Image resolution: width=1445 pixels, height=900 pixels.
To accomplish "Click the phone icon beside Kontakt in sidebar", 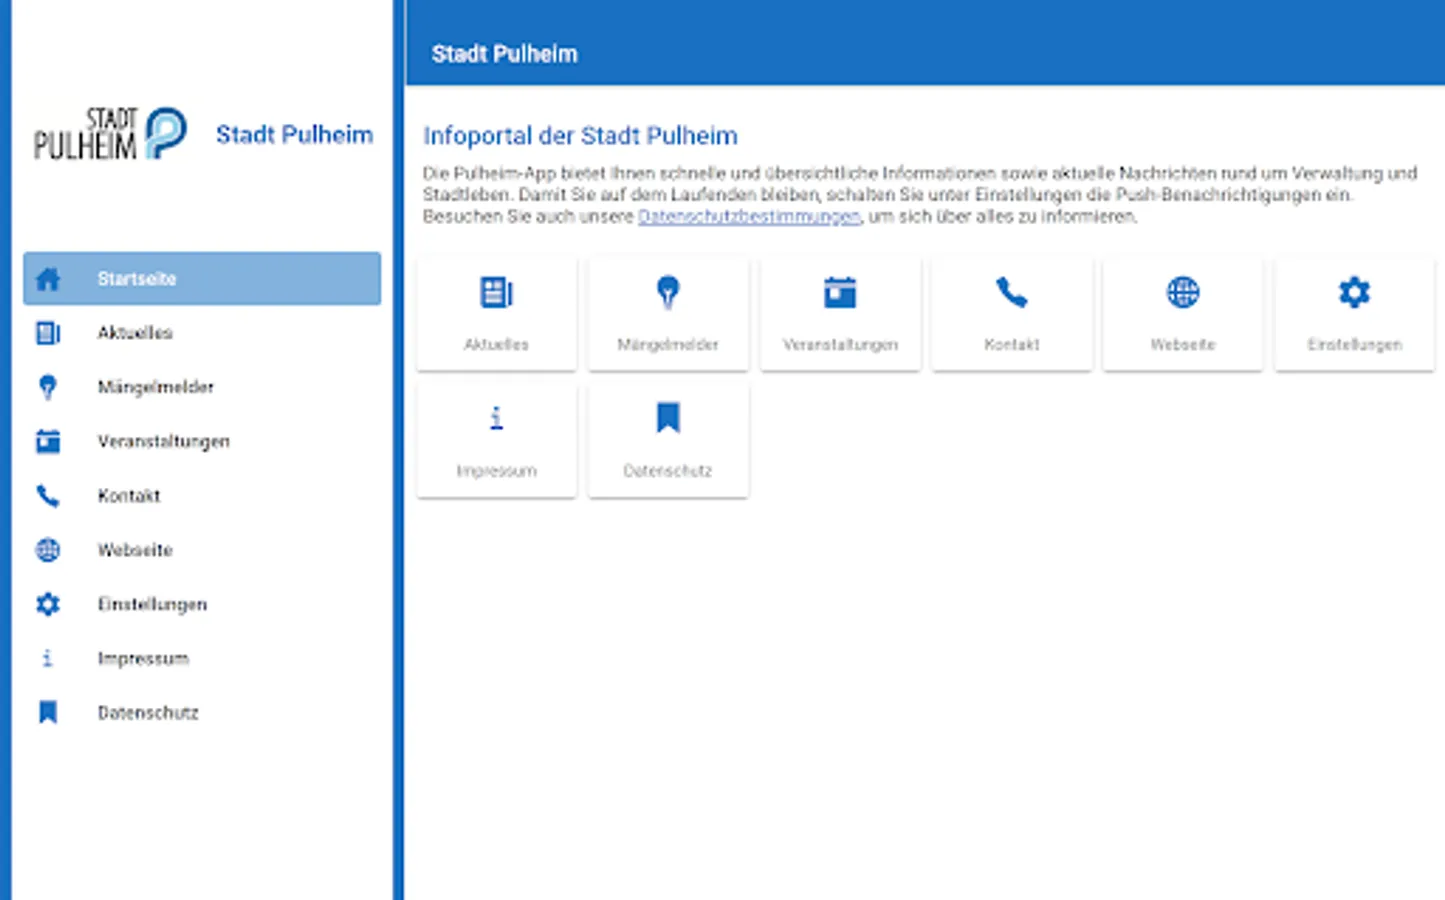I will [48, 496].
